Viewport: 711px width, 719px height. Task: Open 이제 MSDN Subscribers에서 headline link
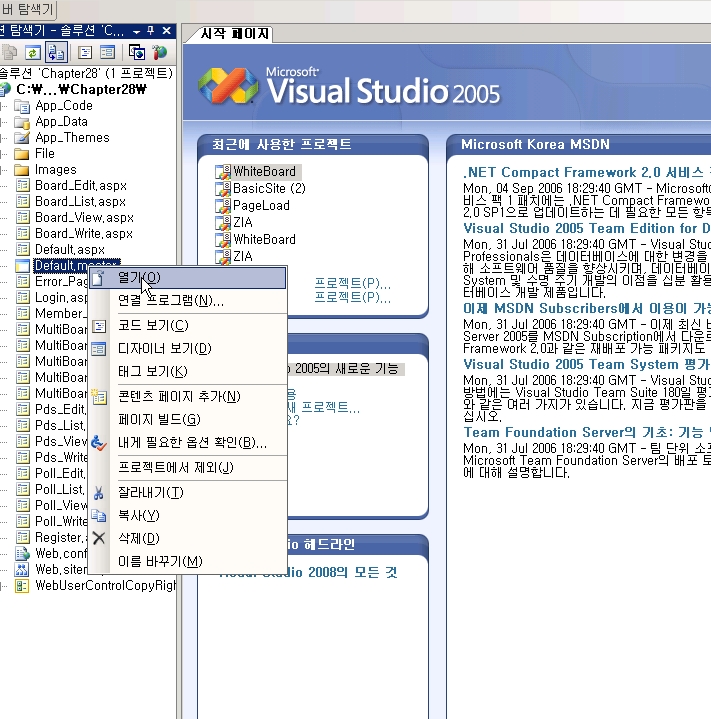coord(587,309)
